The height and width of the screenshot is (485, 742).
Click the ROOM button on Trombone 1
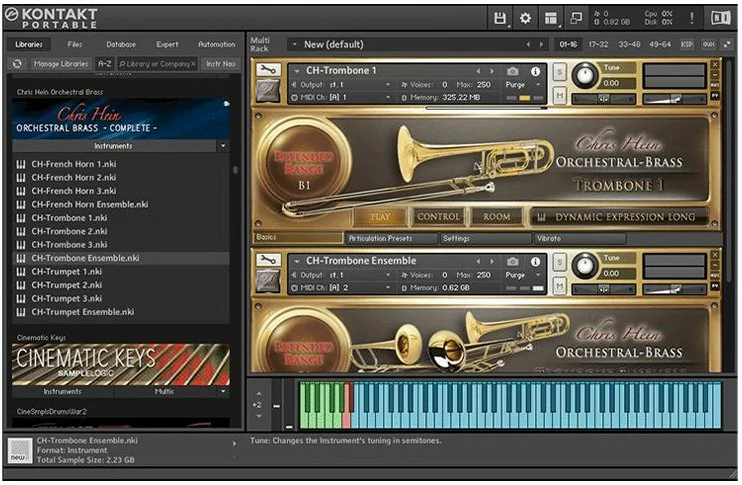[x=497, y=217]
